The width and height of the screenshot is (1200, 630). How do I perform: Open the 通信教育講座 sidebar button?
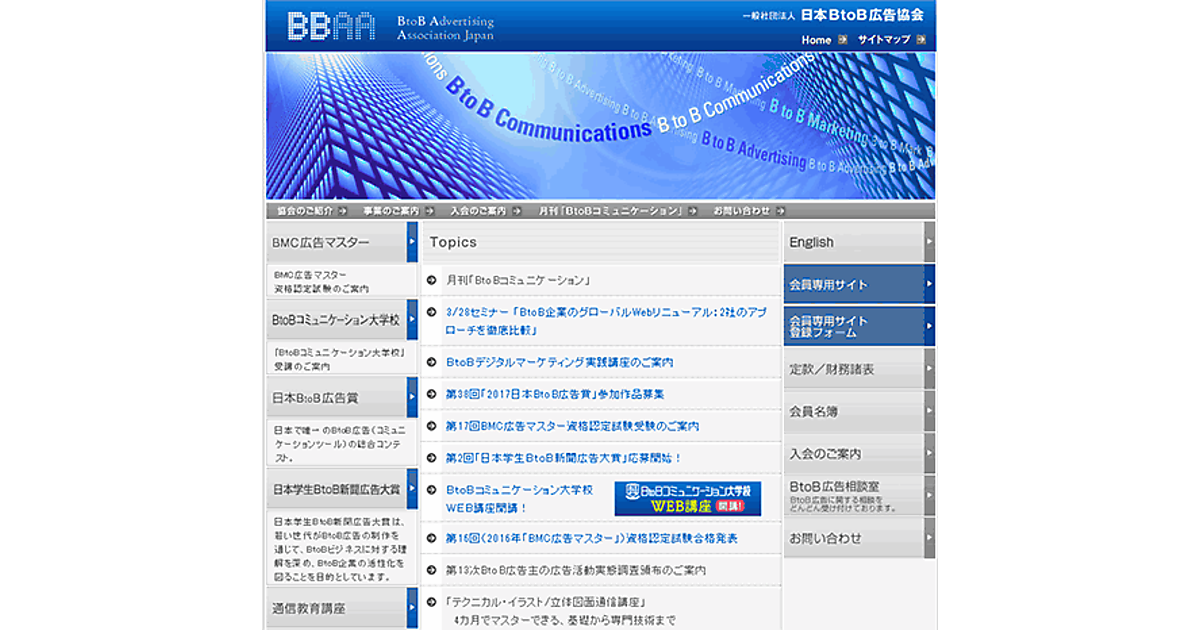click(x=342, y=608)
